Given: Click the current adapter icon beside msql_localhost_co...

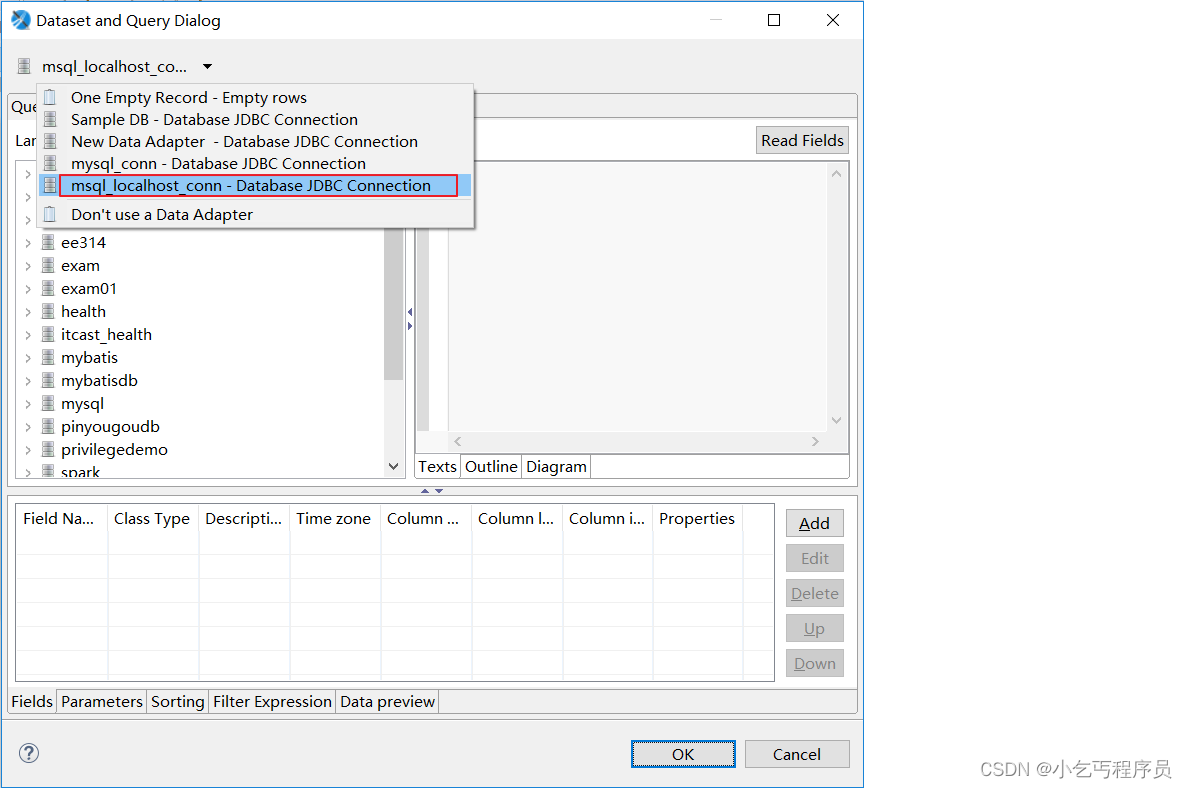Looking at the screenshot, I should pyautogui.click(x=24, y=67).
